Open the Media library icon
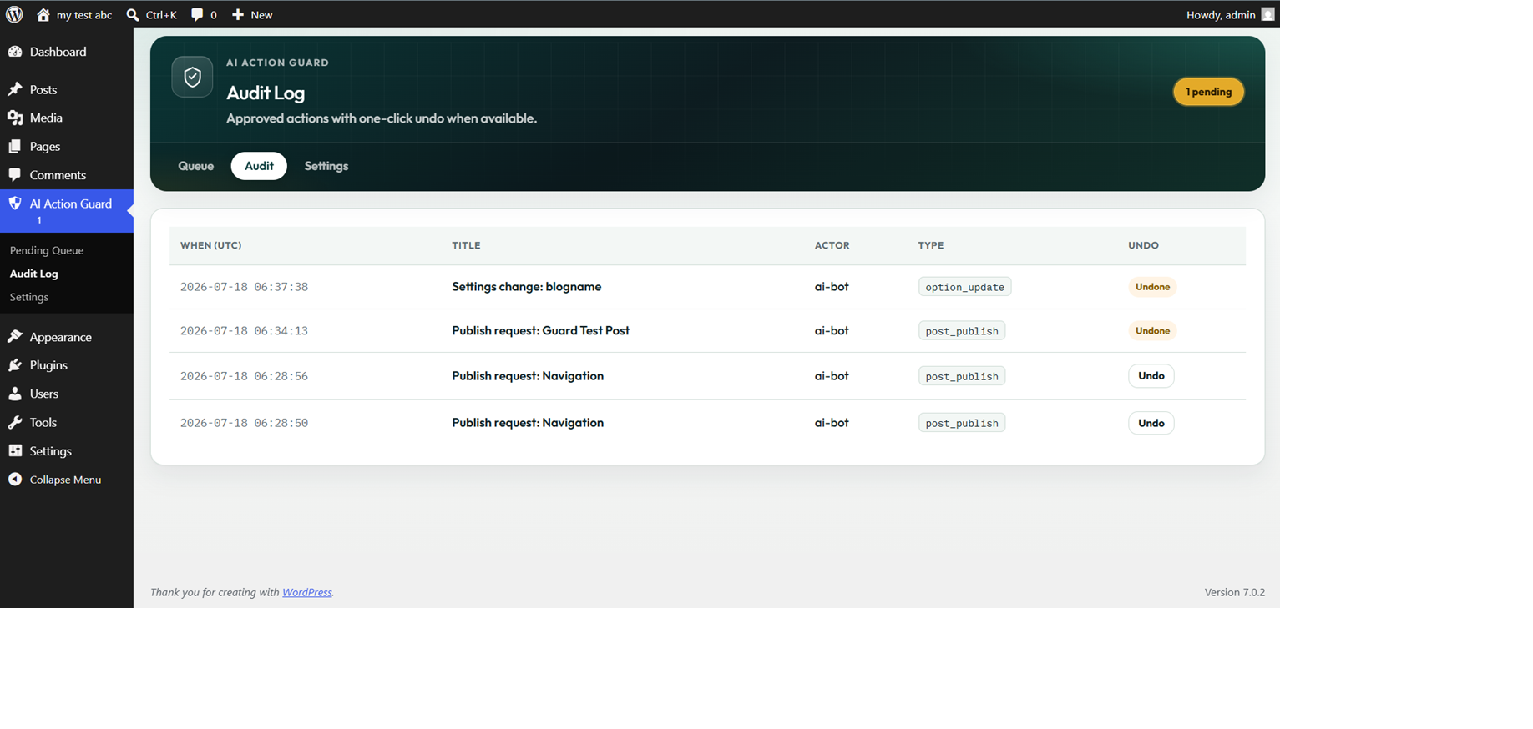Viewport: 1533px width, 729px height. click(15, 118)
